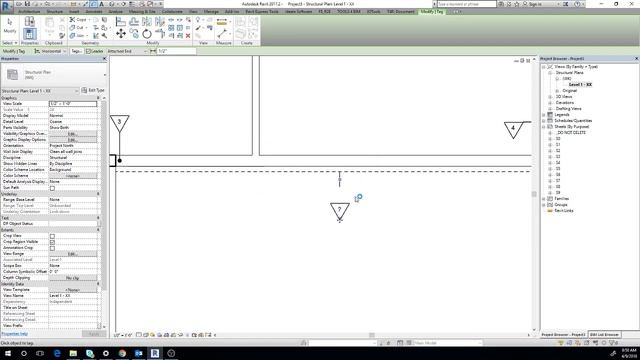The width and height of the screenshot is (640, 360).
Task: Open the Architecture ribbon tab
Action: (29, 12)
